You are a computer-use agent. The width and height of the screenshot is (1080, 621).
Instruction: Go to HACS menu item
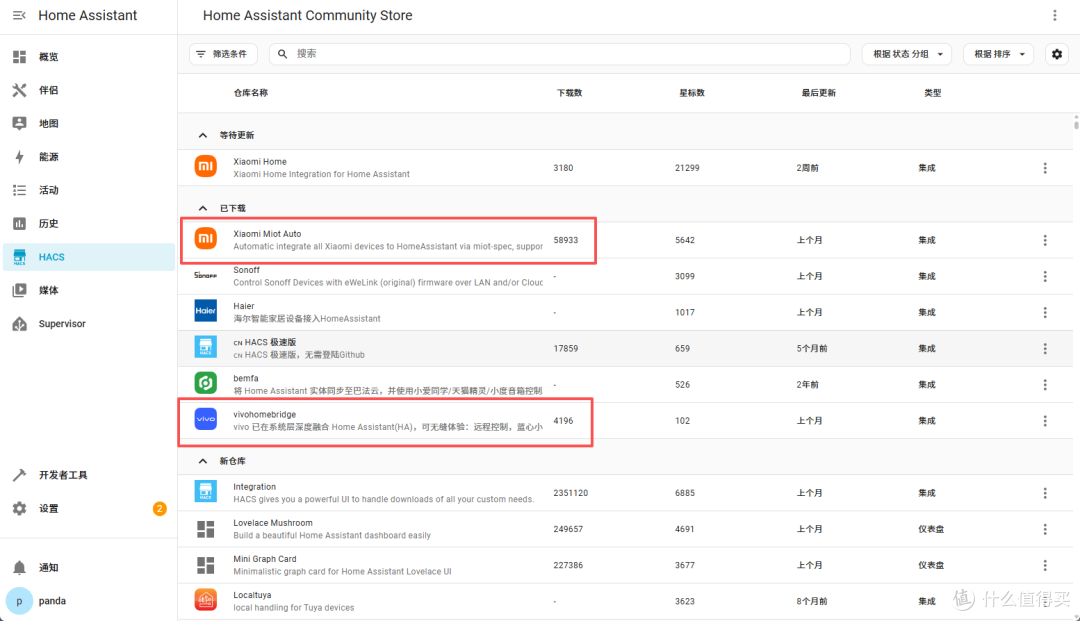pos(89,257)
